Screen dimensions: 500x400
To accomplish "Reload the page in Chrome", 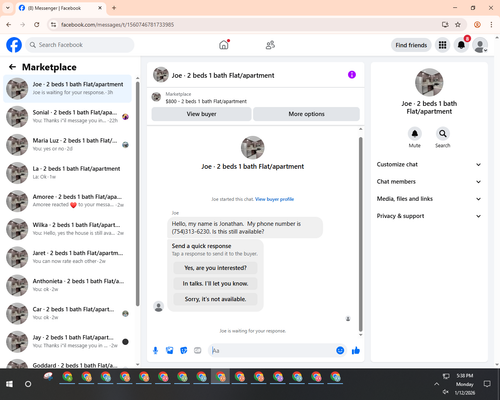I will tap(37, 25).
